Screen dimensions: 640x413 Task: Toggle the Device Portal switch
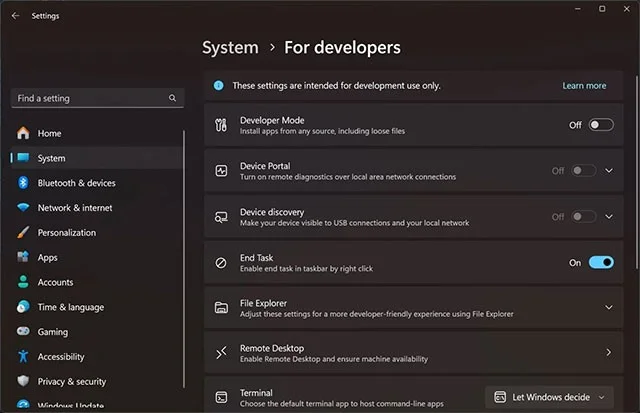584,171
